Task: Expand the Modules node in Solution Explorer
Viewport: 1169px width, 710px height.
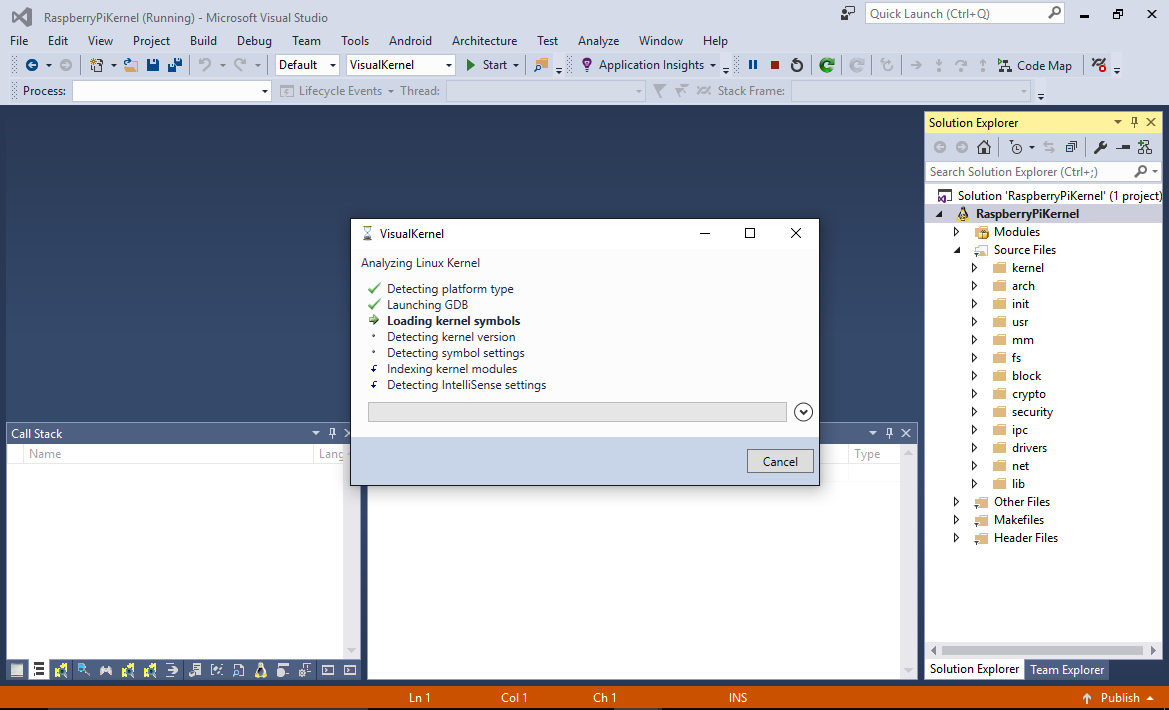Action: 957,232
